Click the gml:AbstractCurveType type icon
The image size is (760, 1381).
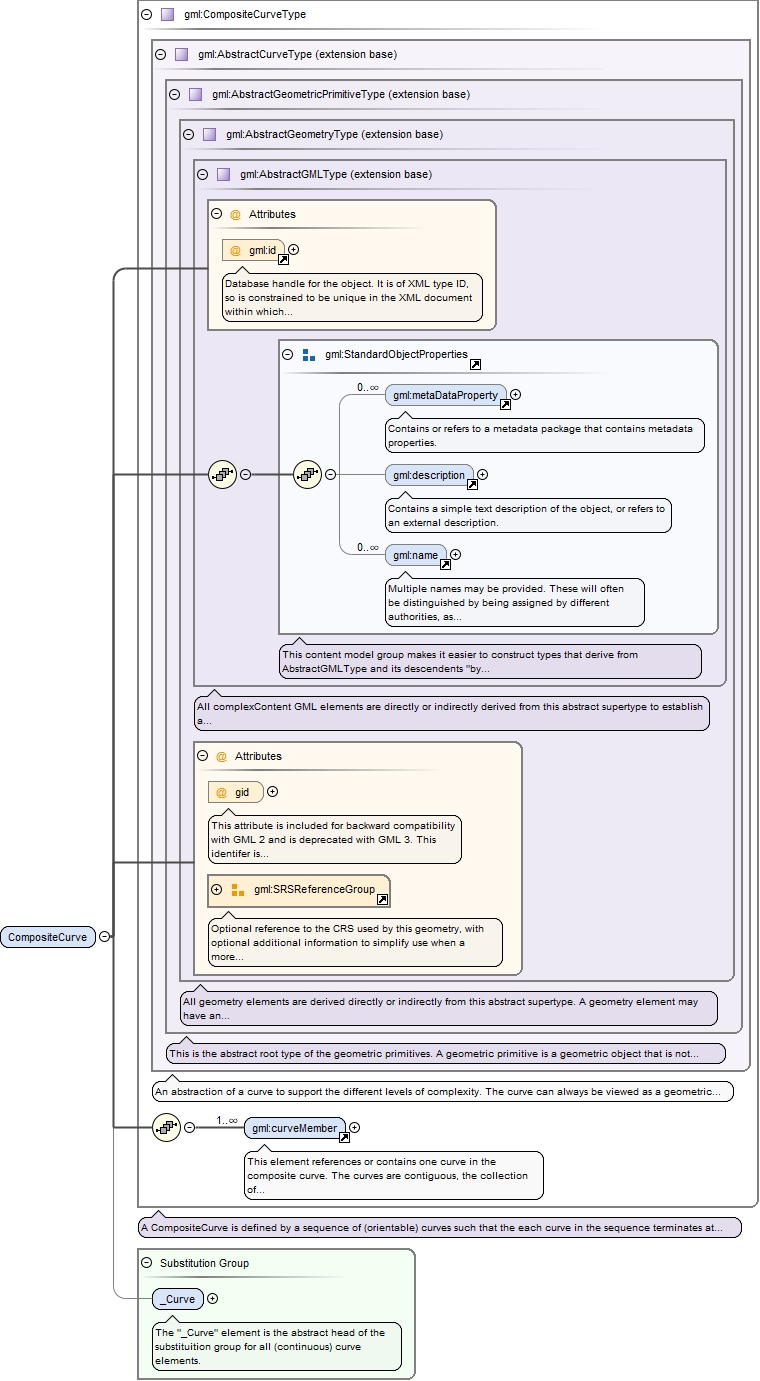pos(182,55)
